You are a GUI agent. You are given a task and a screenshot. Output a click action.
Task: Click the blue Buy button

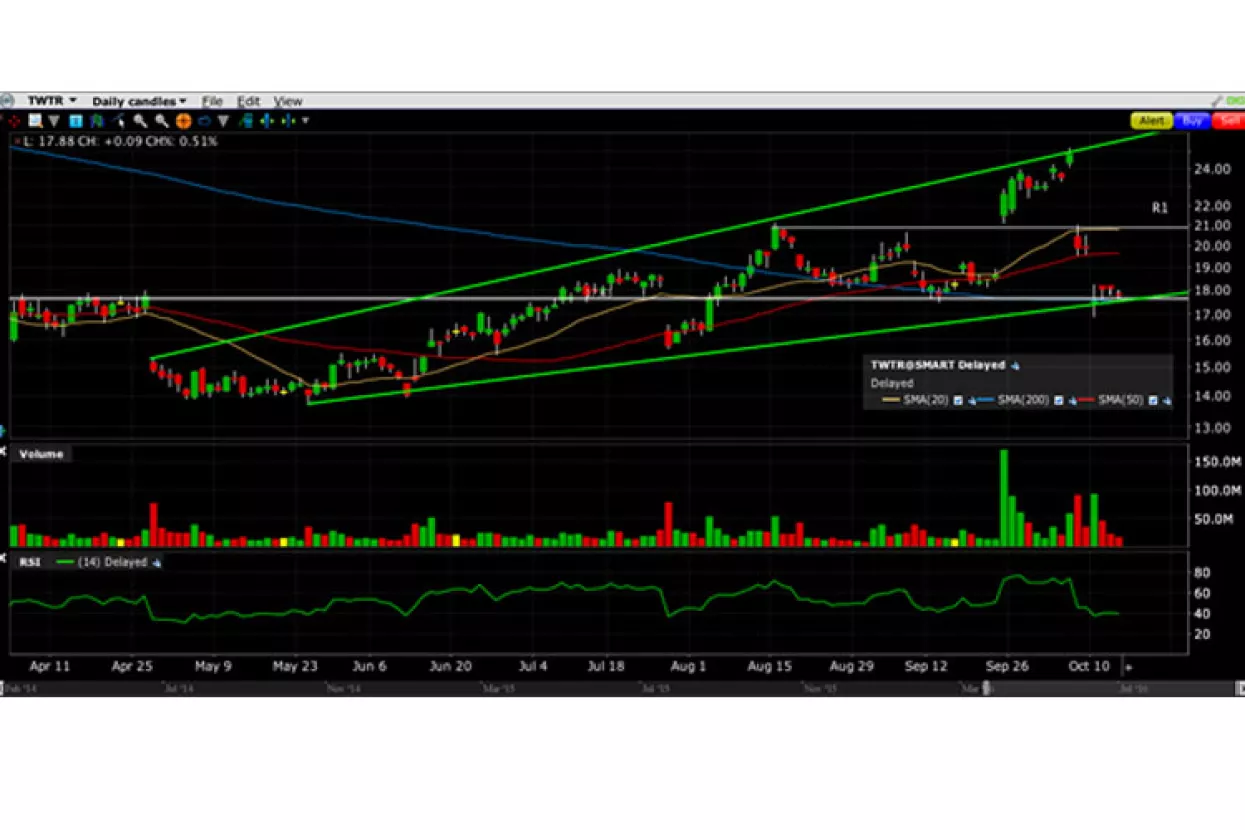coord(1192,121)
